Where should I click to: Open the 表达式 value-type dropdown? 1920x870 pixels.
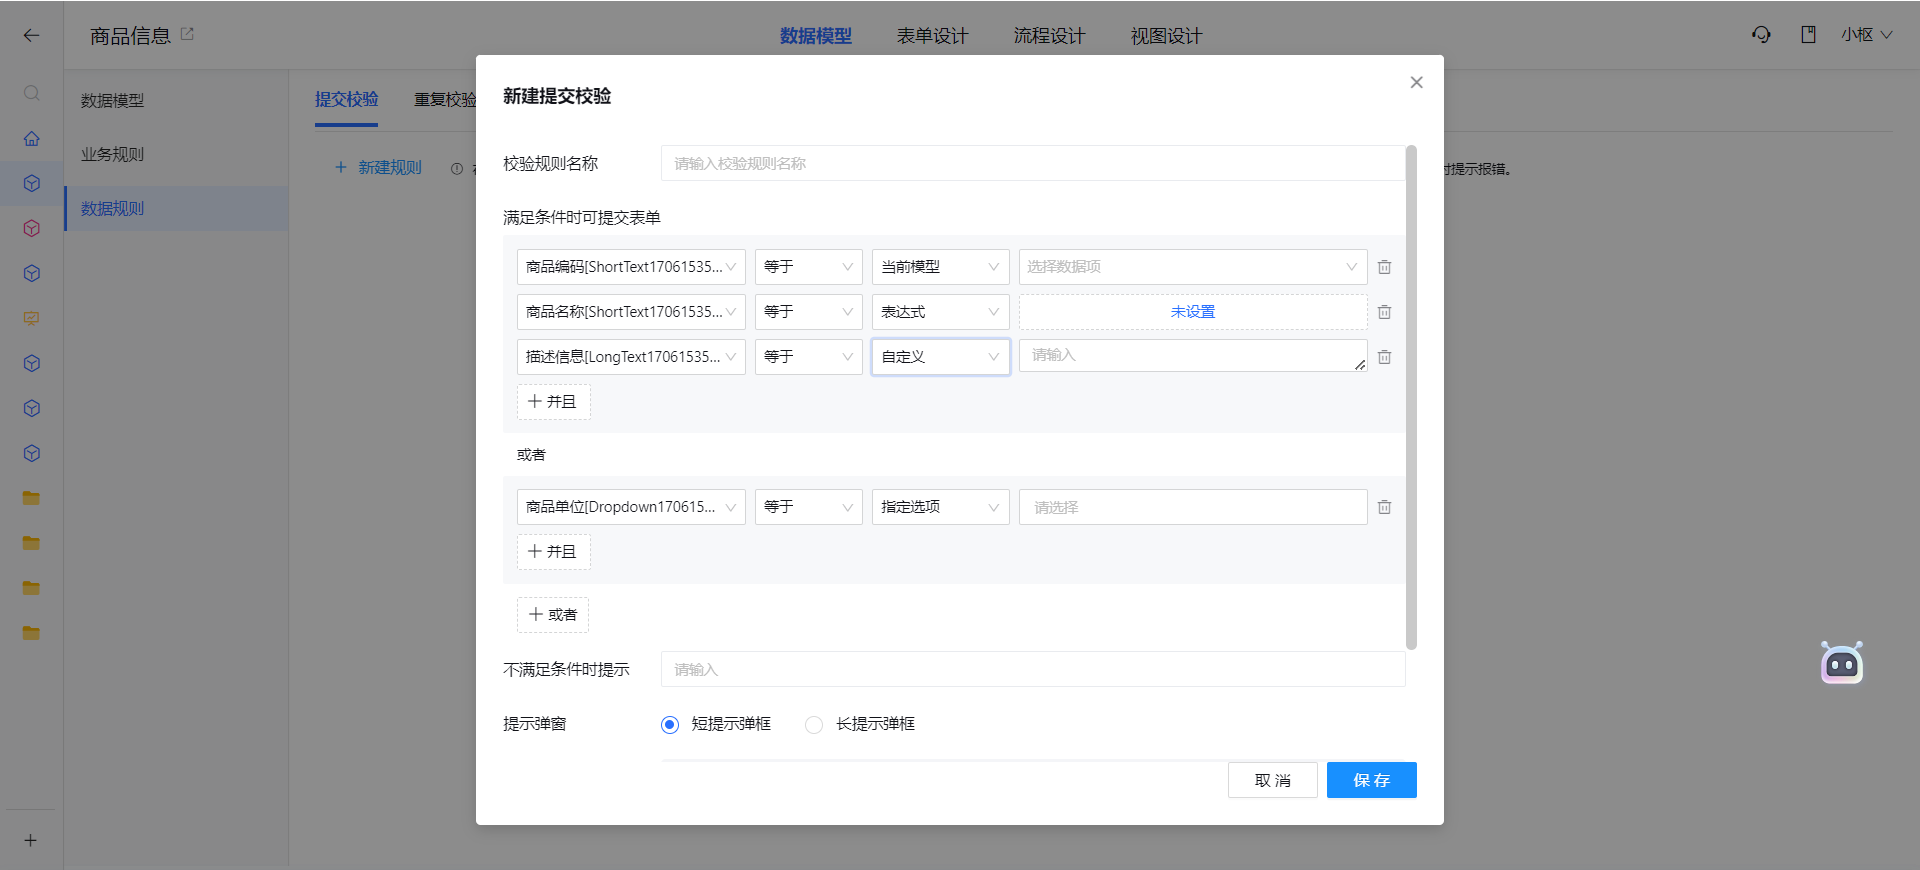940,312
